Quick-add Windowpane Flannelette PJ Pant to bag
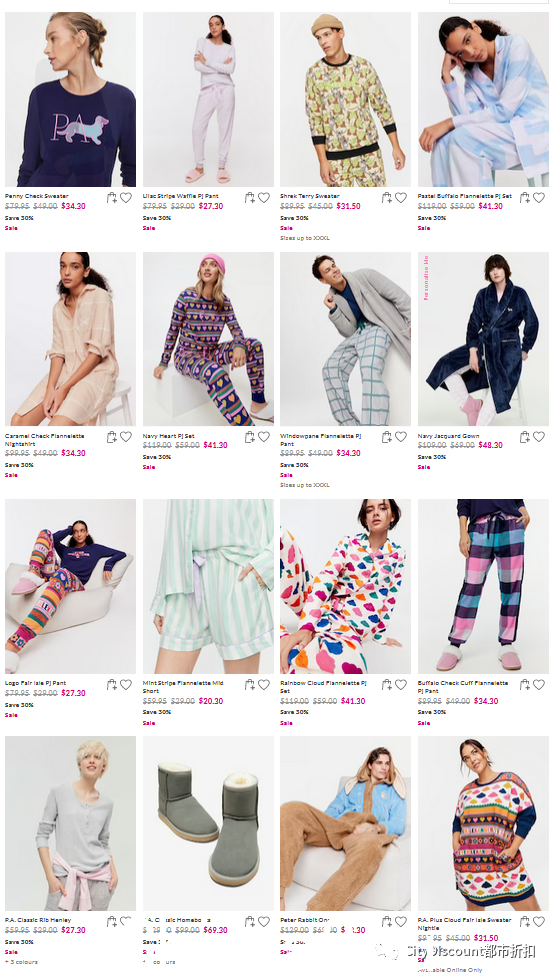 coord(387,437)
